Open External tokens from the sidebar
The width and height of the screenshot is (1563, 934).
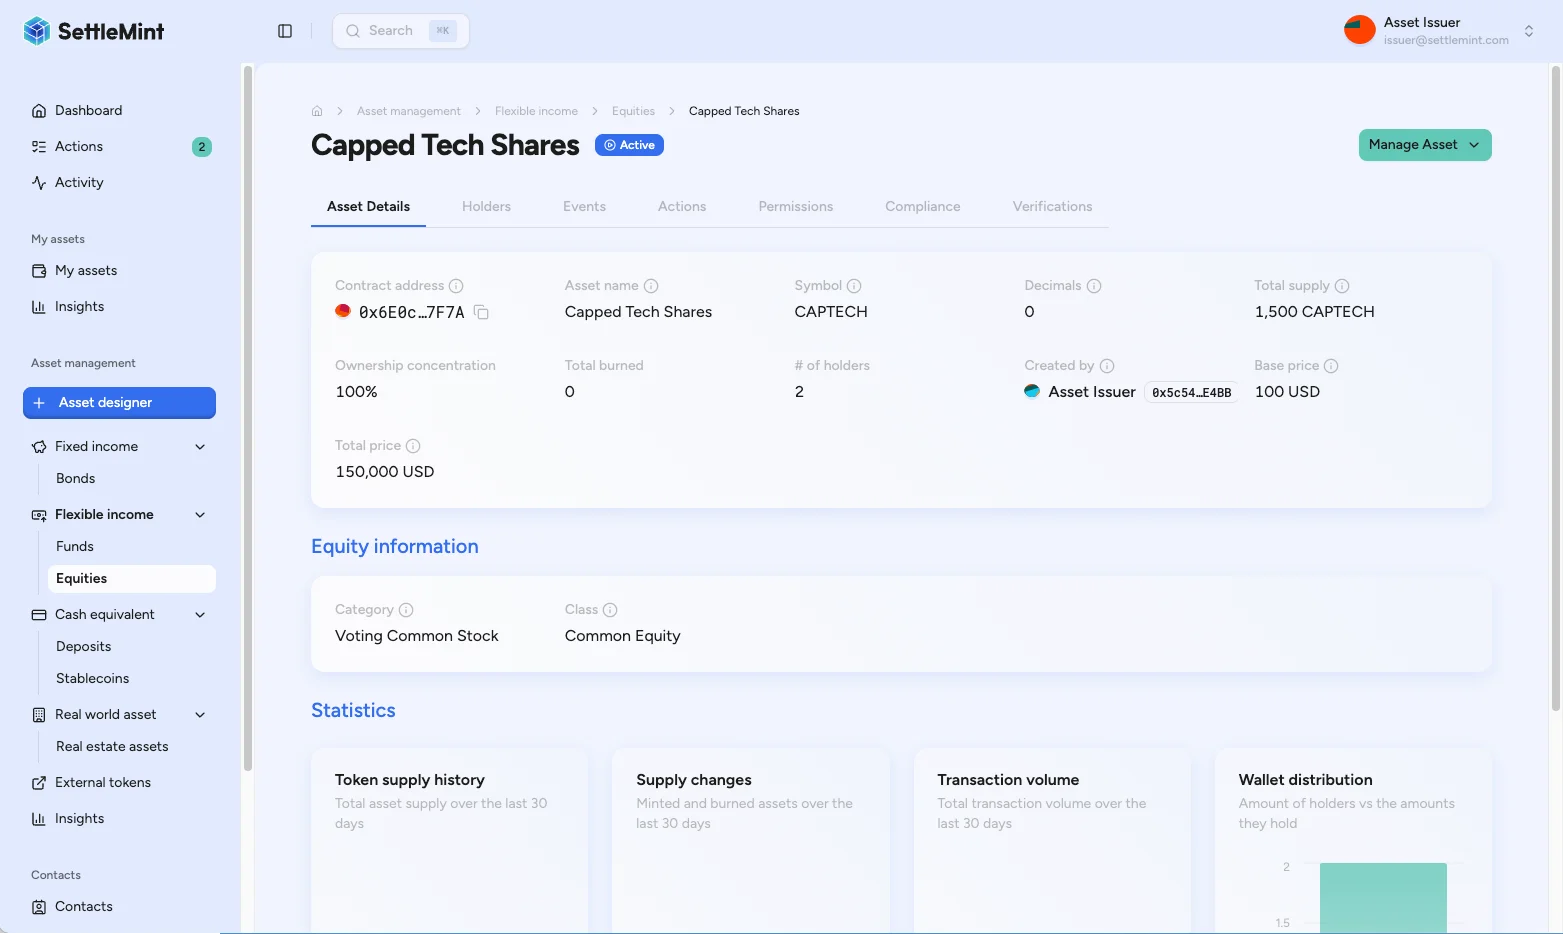tap(103, 782)
